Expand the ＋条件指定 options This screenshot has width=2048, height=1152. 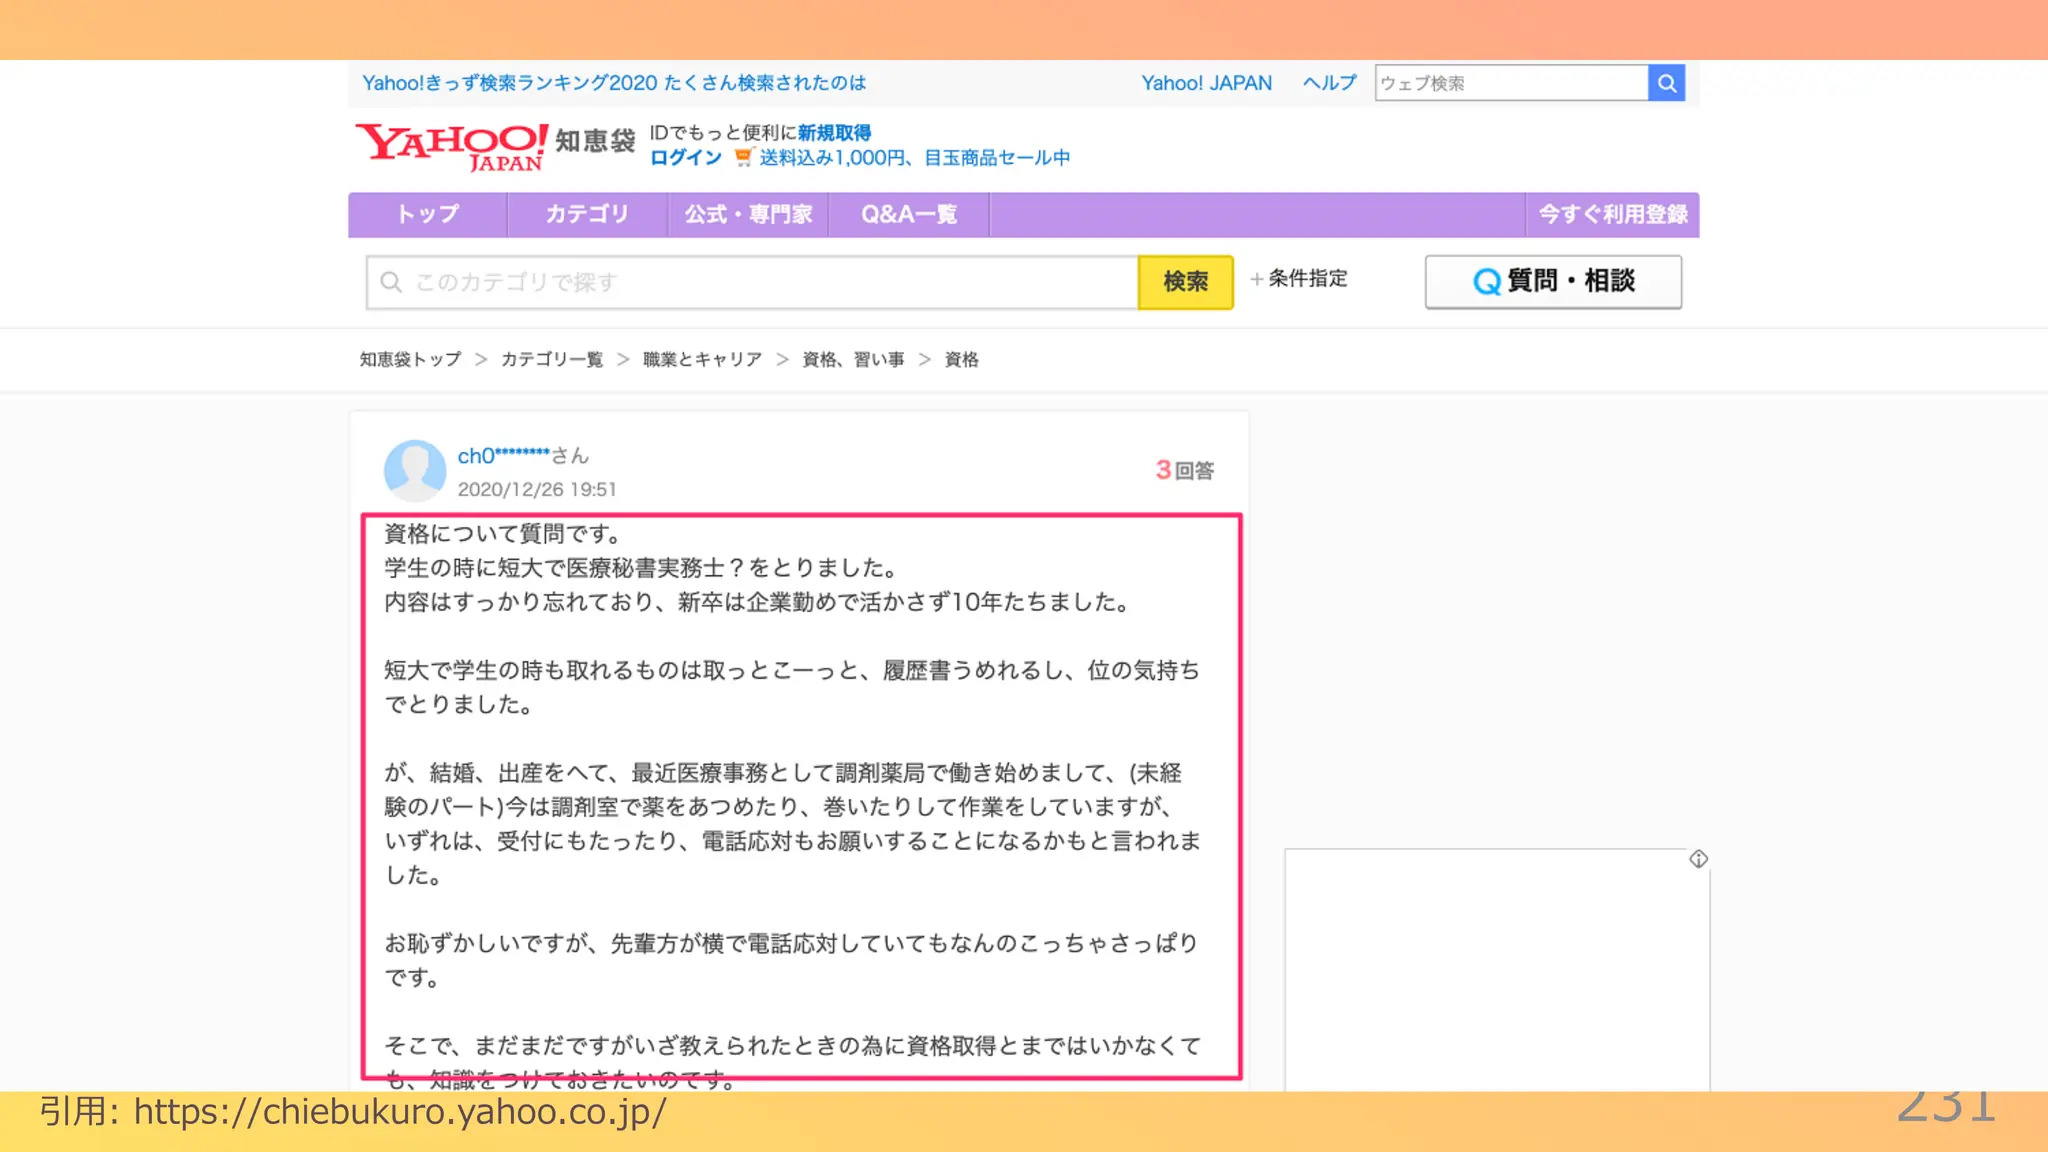(x=1298, y=279)
